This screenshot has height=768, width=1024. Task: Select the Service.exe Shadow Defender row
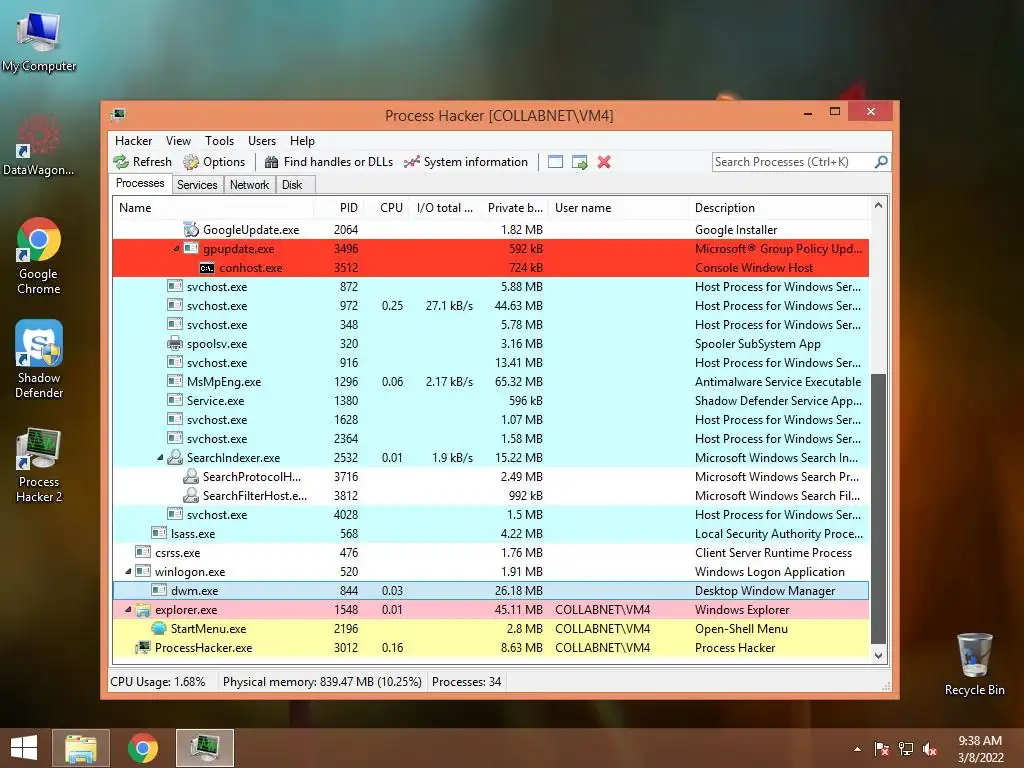point(491,400)
